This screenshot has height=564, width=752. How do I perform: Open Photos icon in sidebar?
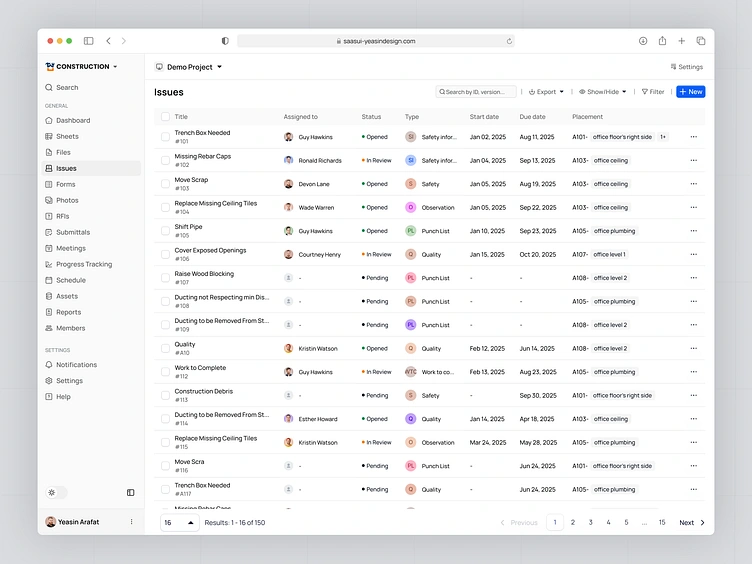(48, 200)
